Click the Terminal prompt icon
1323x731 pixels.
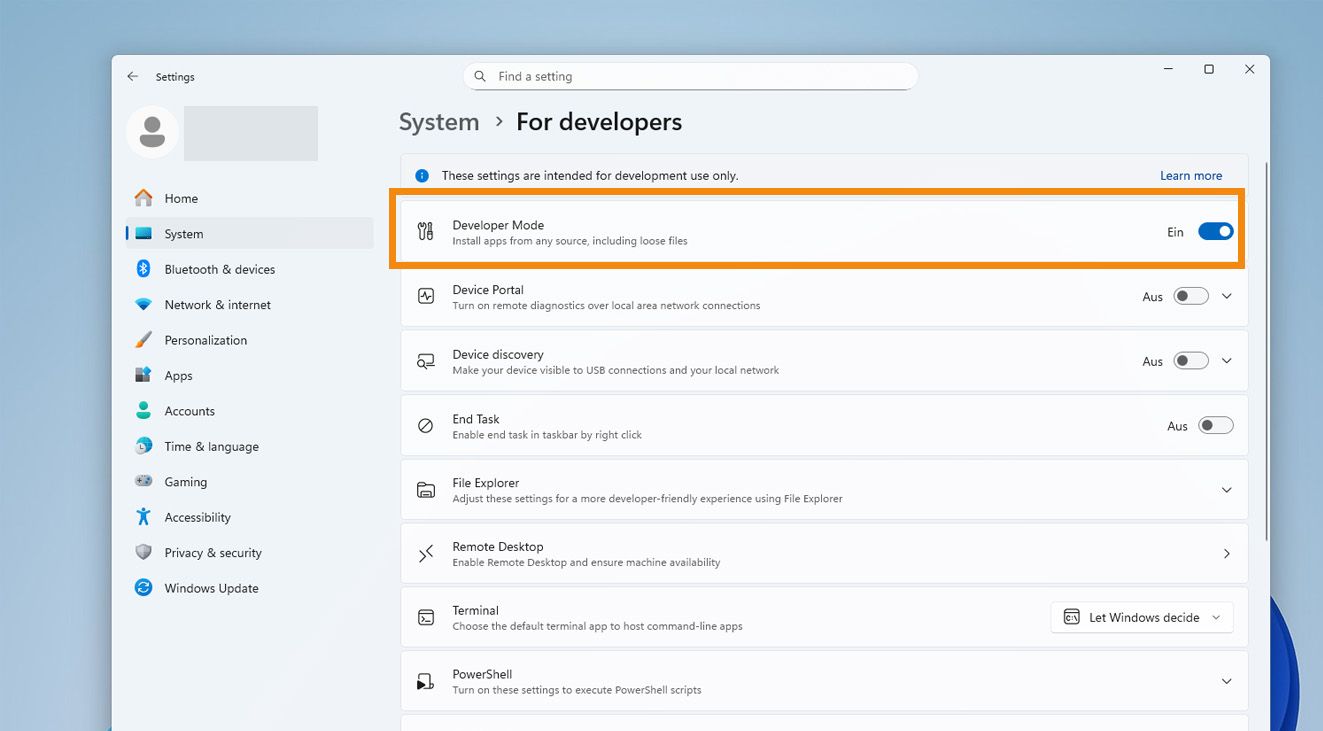tap(426, 618)
